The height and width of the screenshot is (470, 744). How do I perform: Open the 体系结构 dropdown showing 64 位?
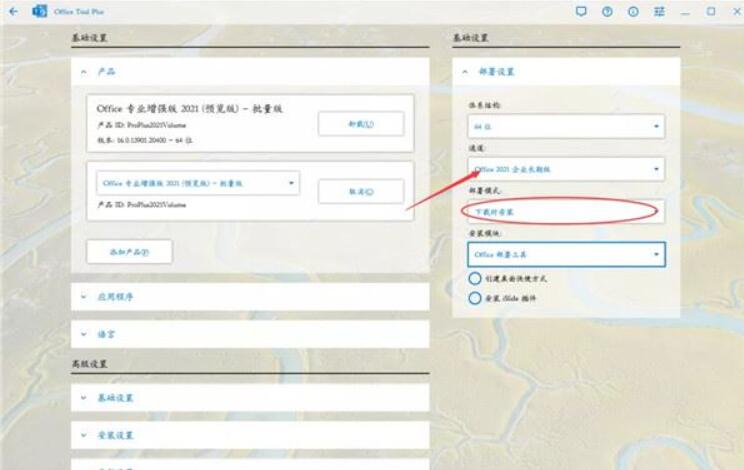click(x=566, y=126)
